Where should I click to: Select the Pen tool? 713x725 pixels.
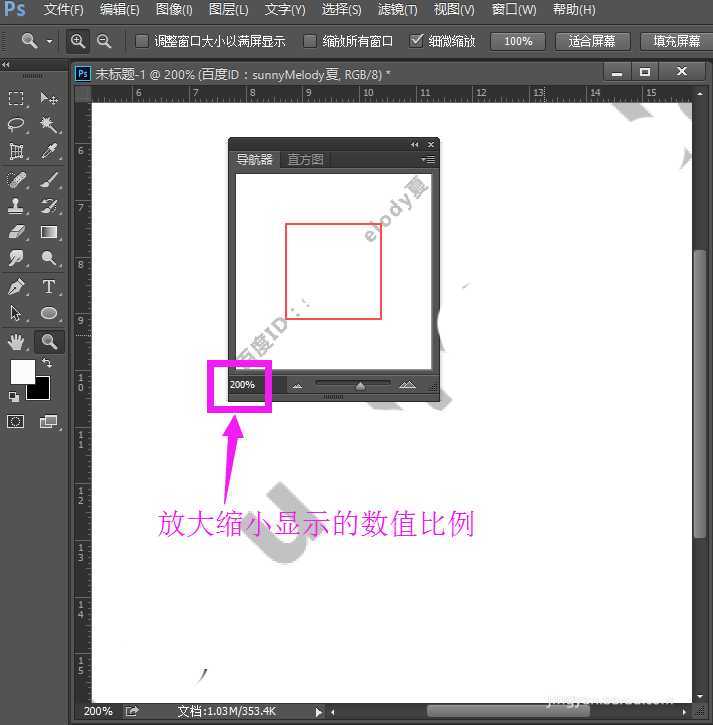click(17, 287)
